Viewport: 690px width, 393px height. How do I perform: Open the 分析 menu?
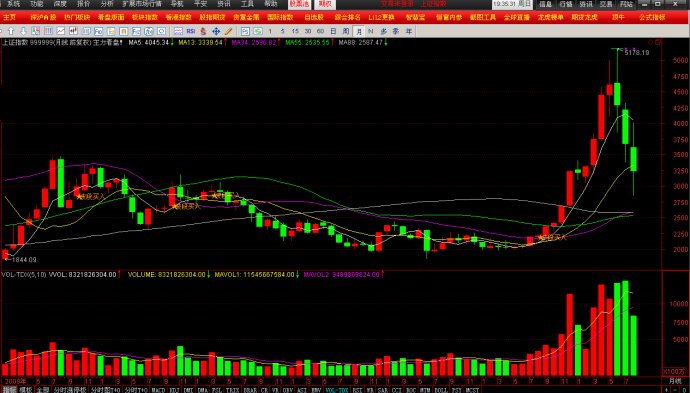106,4
